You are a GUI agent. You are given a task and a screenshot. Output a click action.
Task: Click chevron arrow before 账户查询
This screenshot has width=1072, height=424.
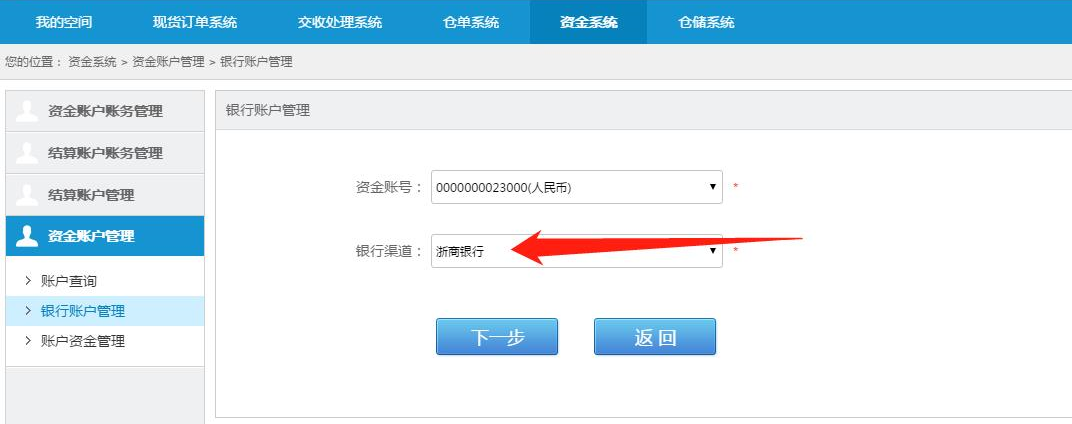click(28, 280)
